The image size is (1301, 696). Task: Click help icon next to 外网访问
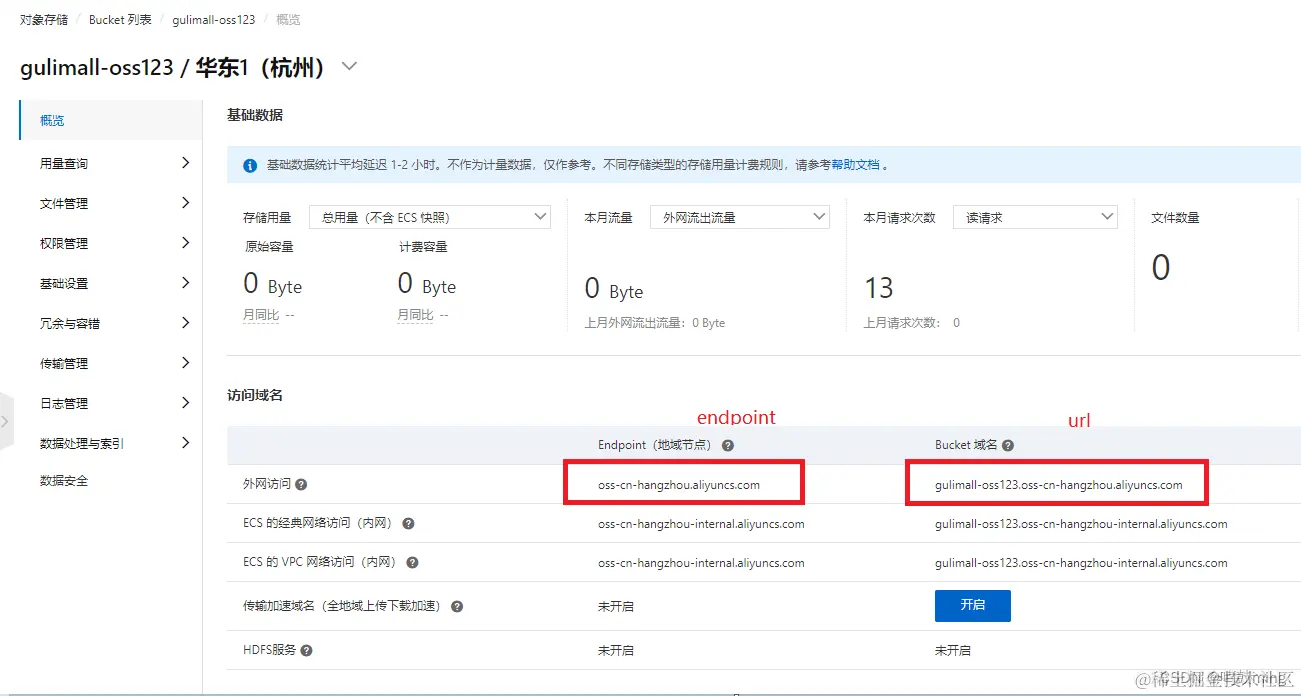pyautogui.click(x=301, y=484)
